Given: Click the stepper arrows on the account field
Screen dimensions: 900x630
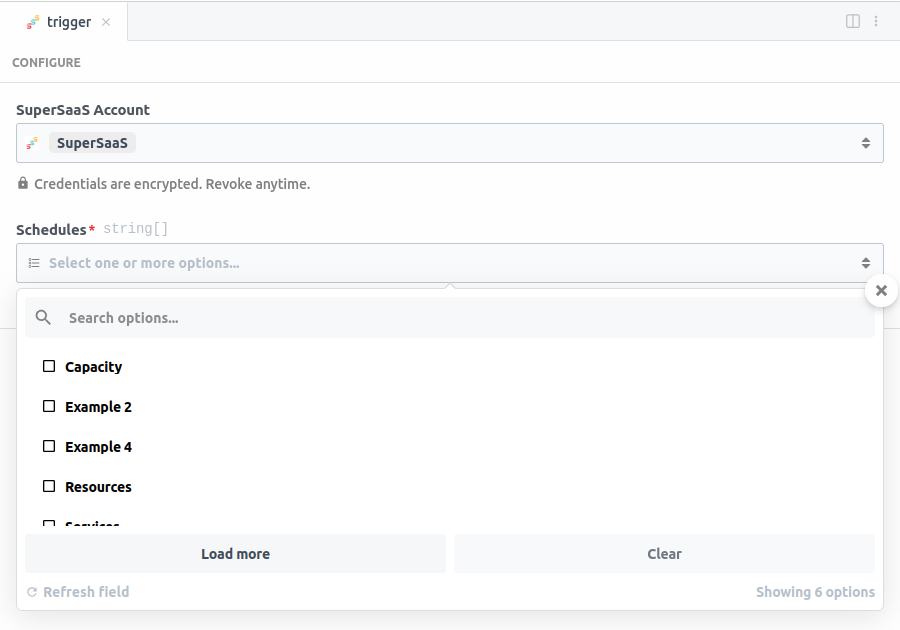Looking at the screenshot, I should [x=866, y=142].
